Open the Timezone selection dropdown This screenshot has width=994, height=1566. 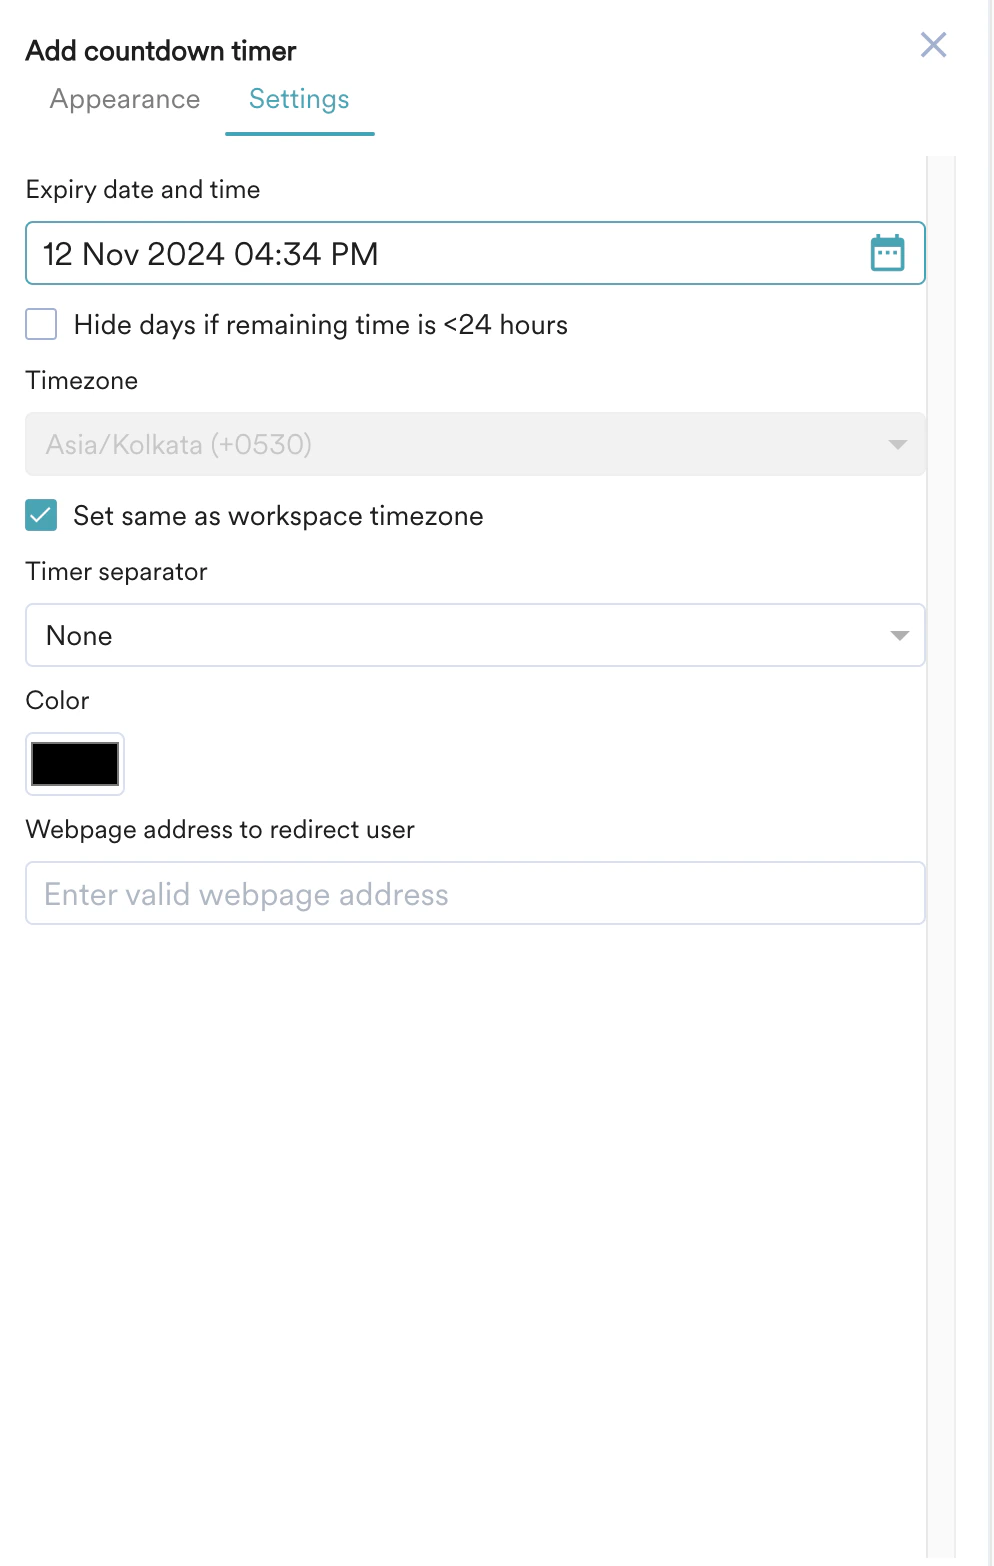[x=475, y=444]
